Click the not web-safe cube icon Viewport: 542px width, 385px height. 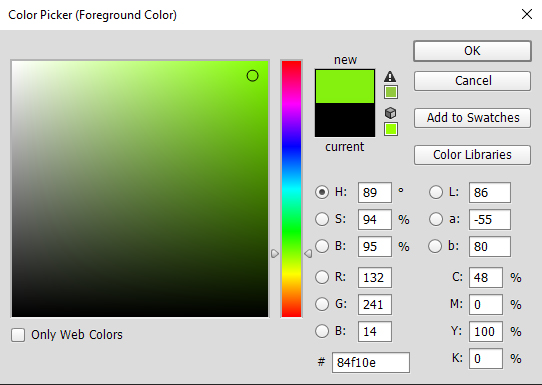[390, 113]
